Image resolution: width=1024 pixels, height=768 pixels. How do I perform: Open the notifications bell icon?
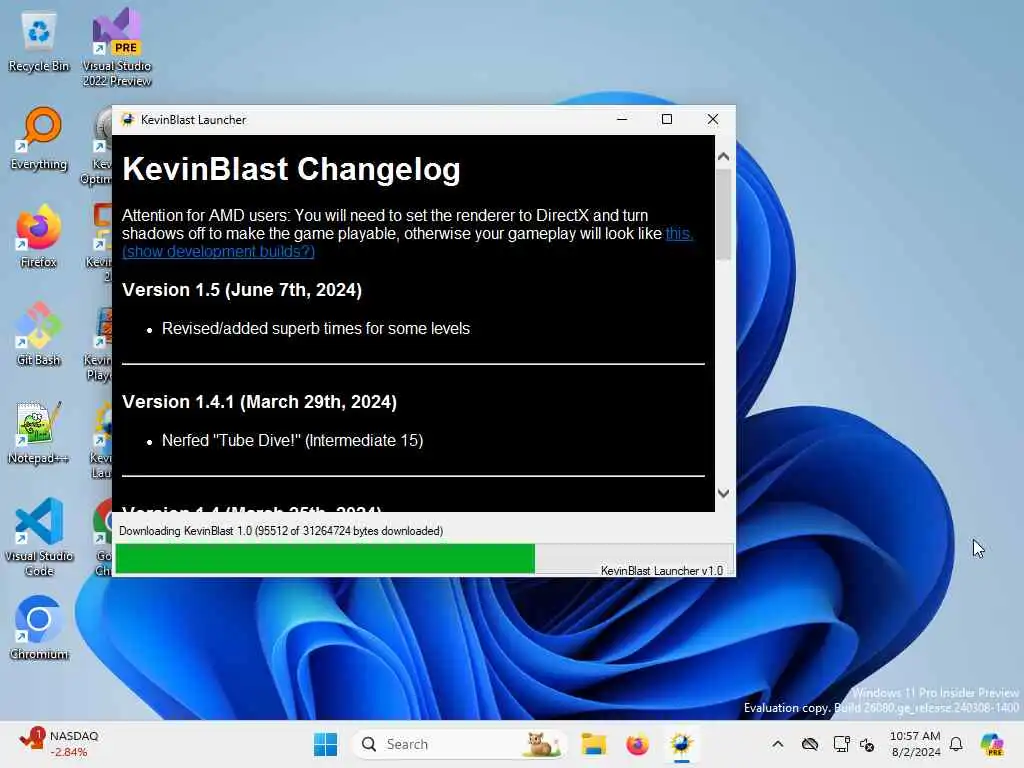[956, 744]
